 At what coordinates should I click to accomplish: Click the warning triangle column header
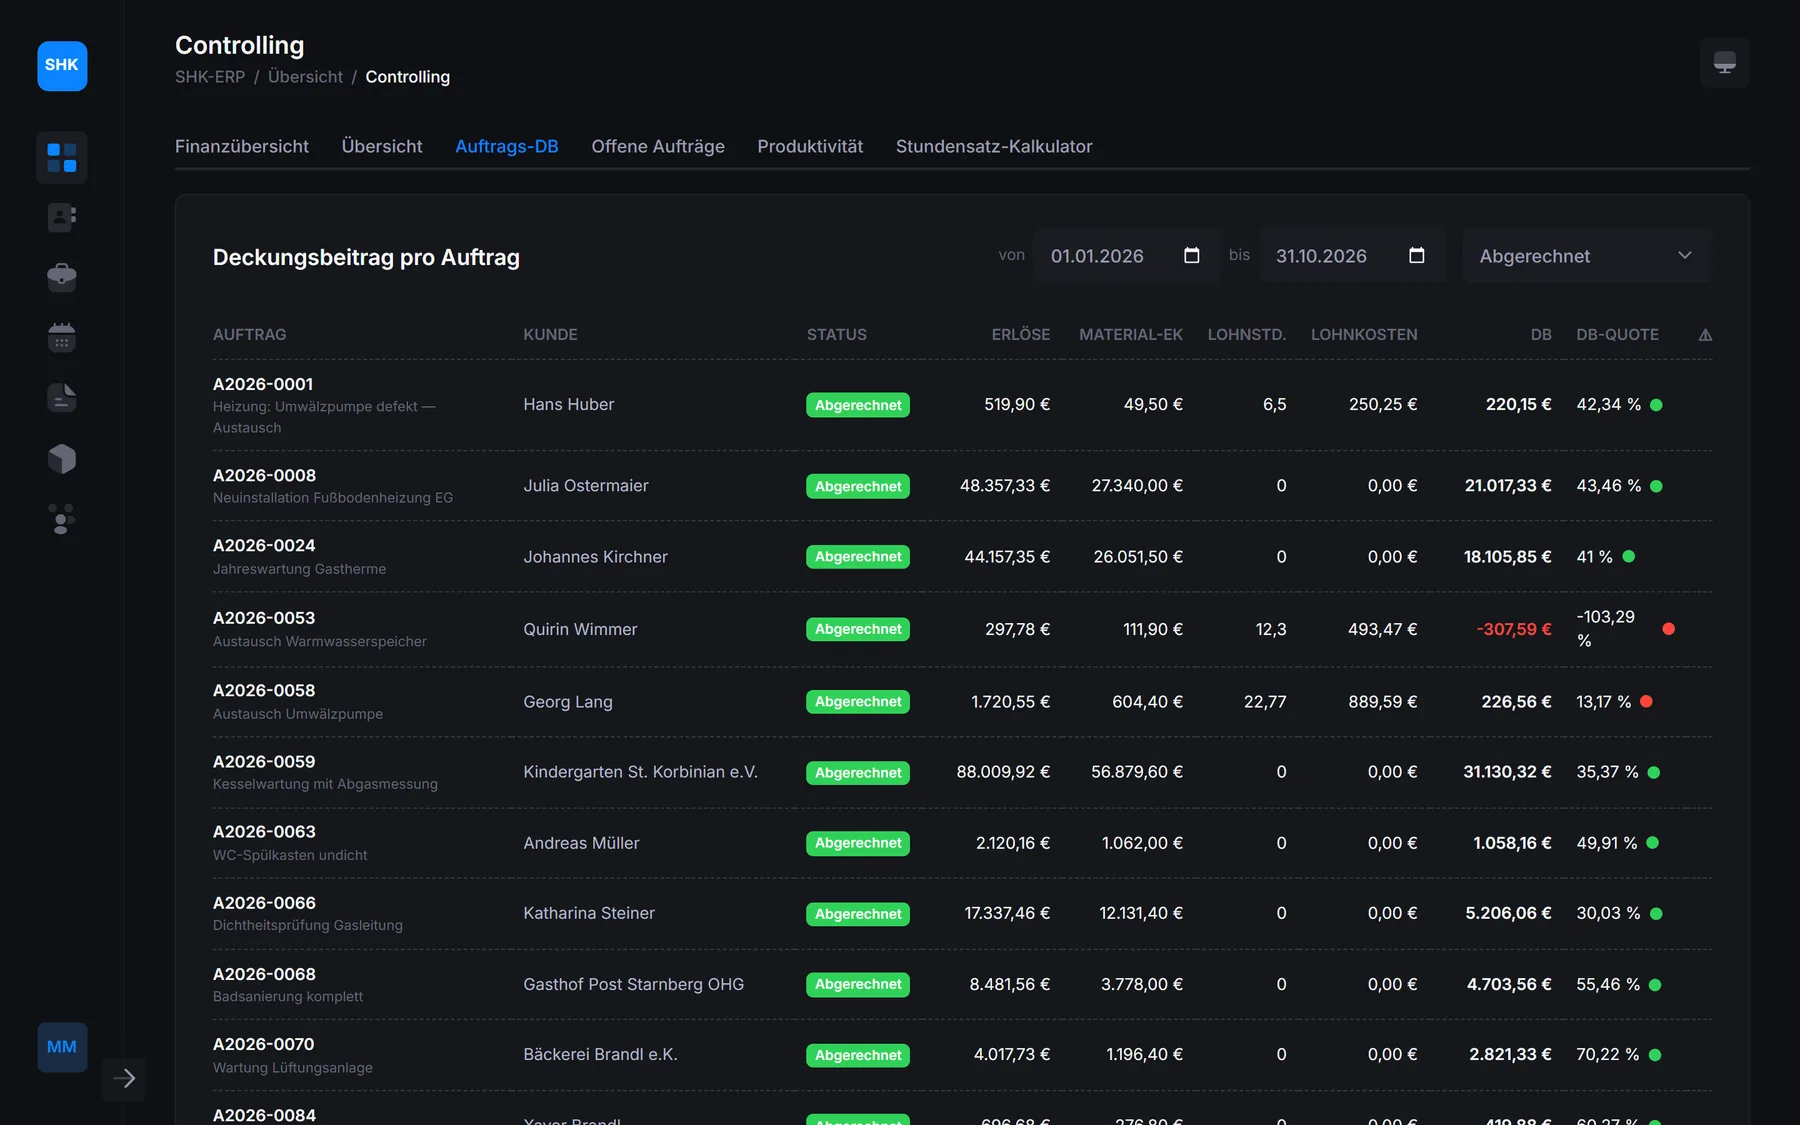(x=1705, y=335)
